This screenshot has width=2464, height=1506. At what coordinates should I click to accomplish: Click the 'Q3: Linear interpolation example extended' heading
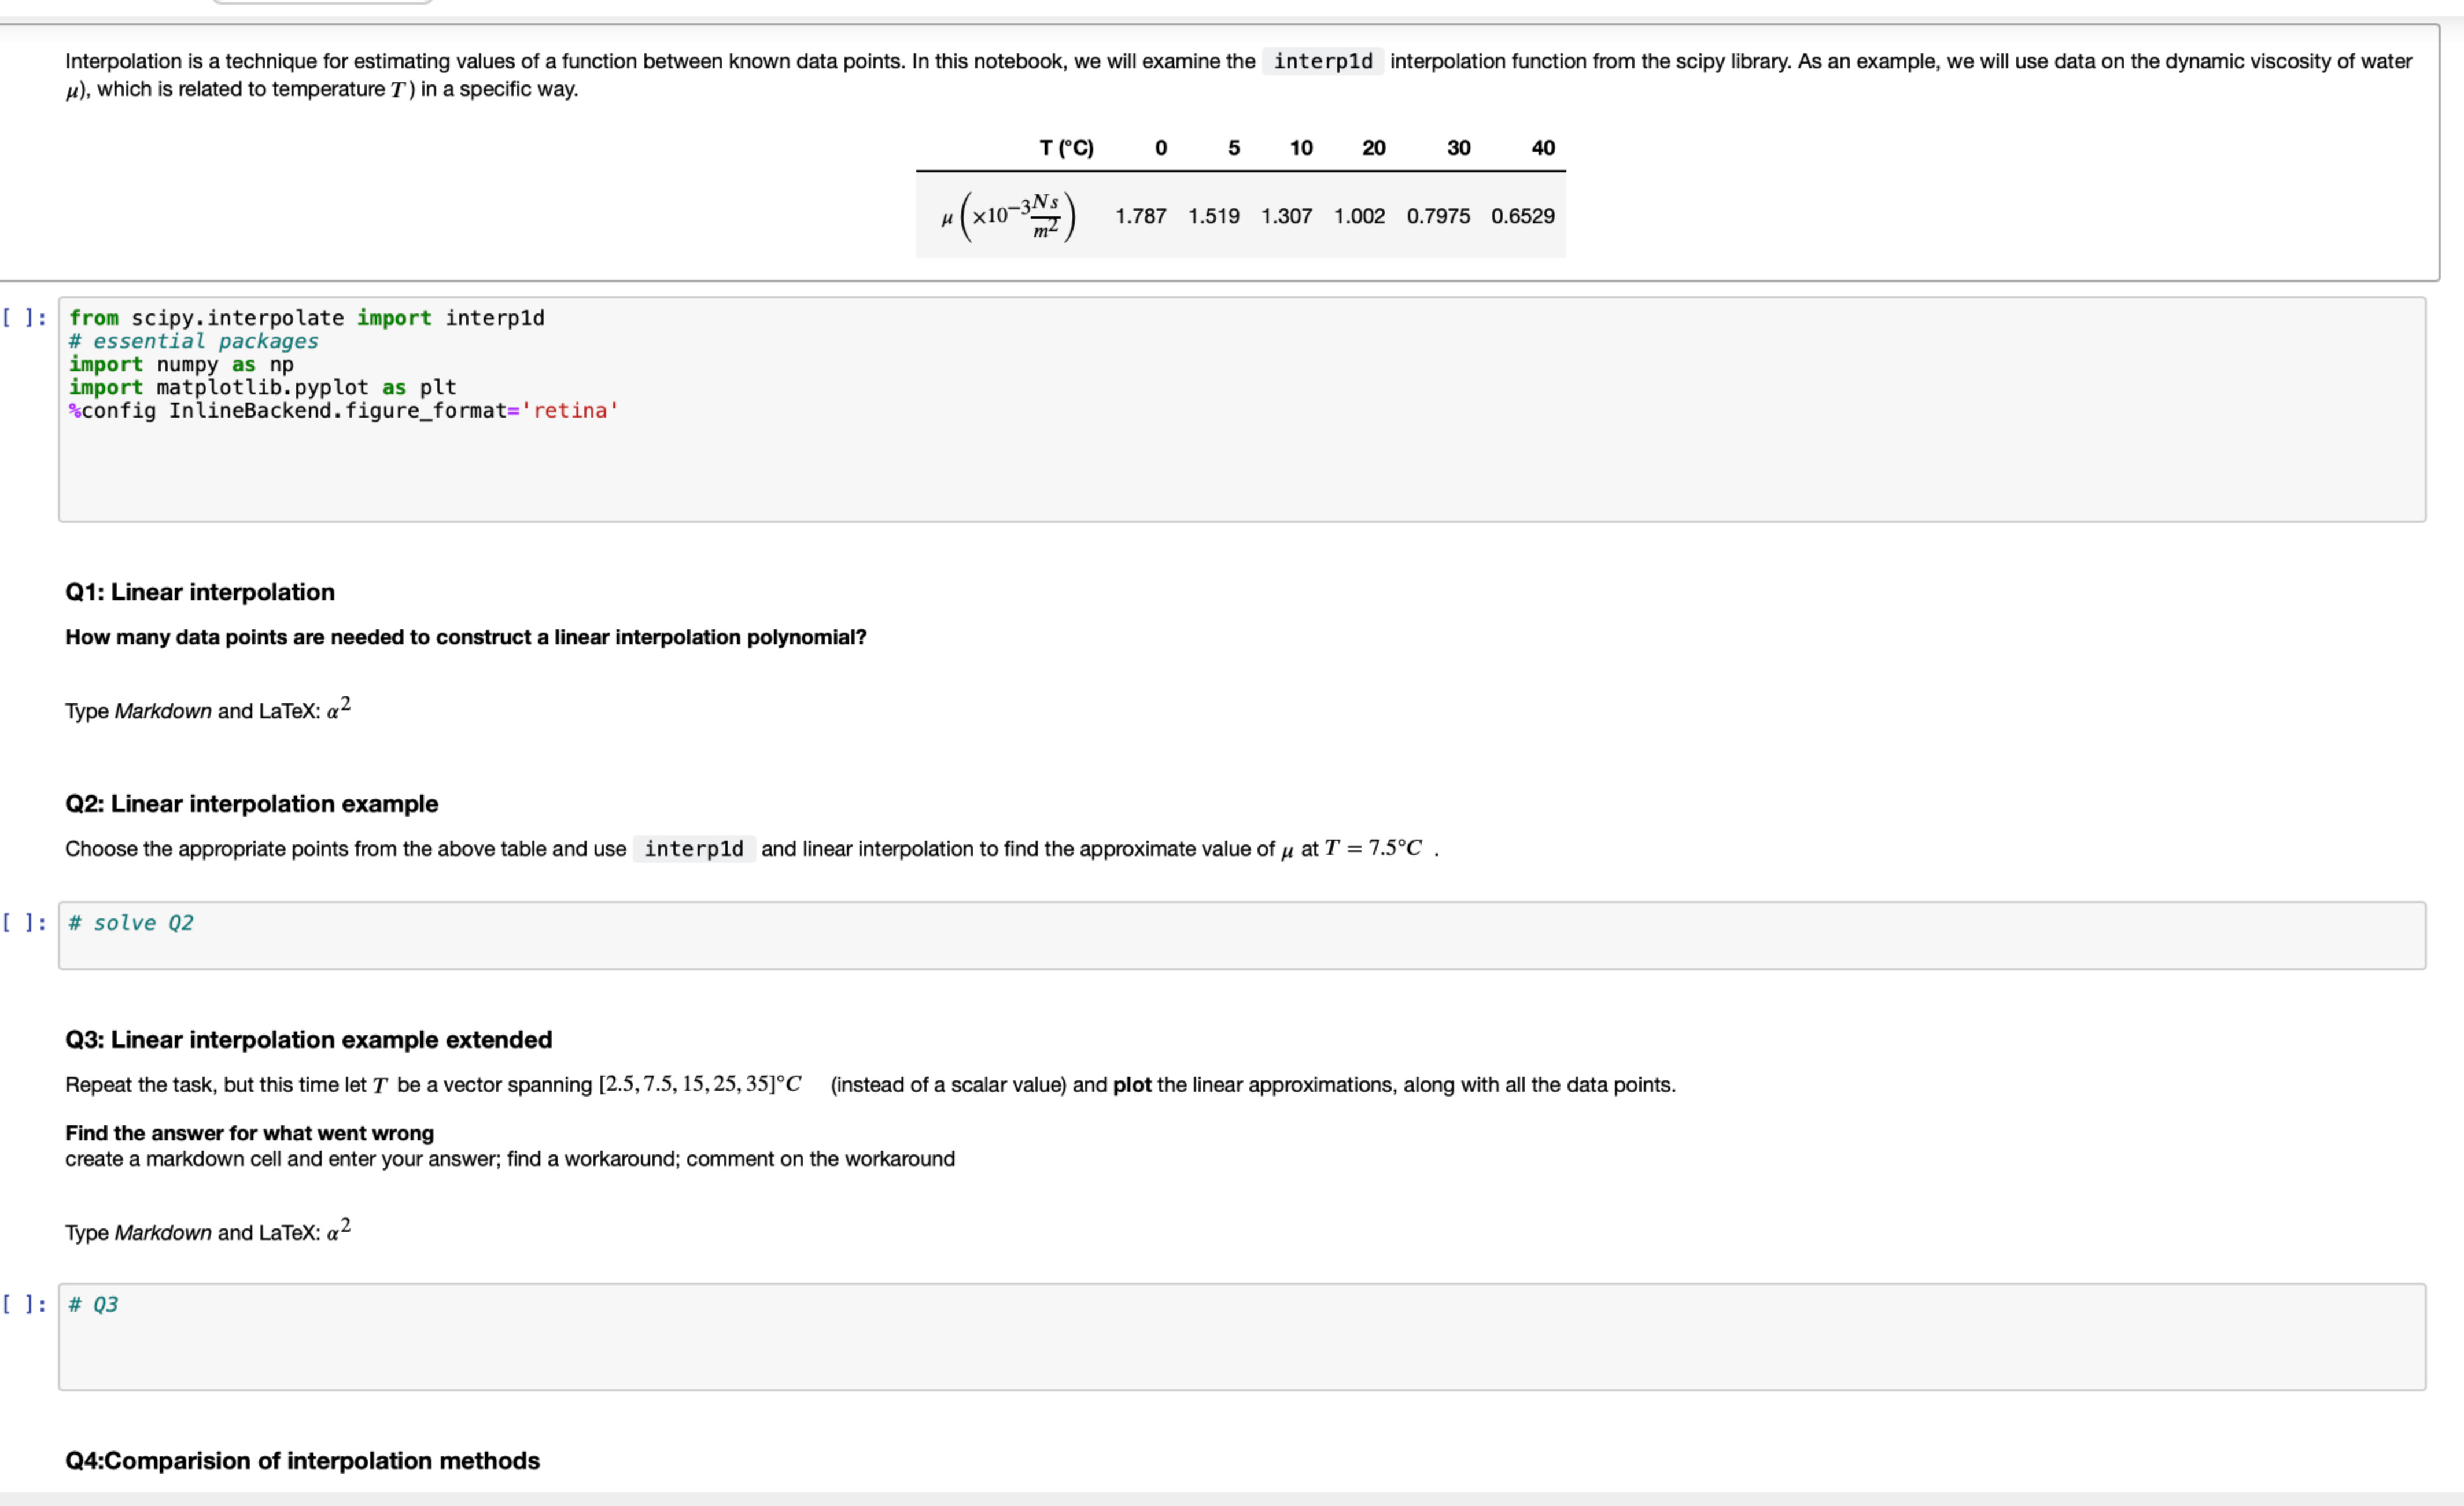(308, 1040)
